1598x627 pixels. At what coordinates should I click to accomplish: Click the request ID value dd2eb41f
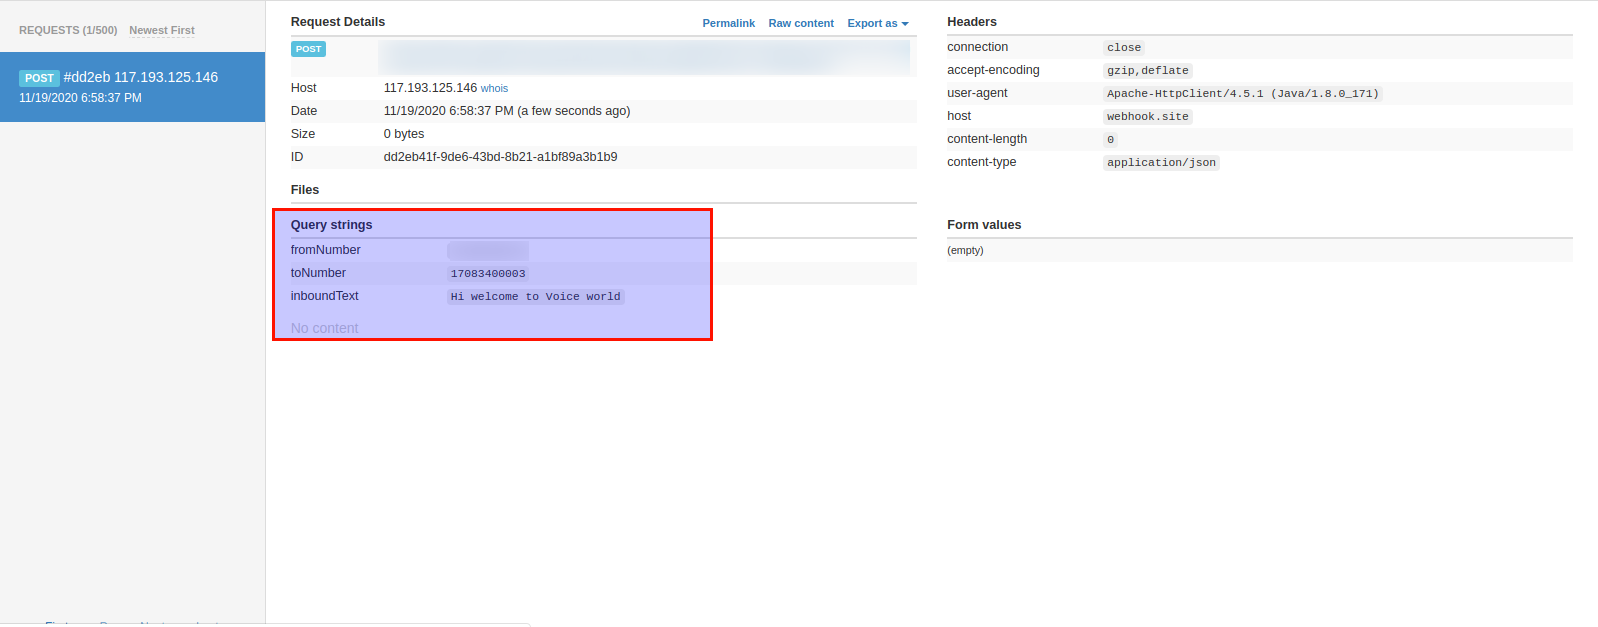click(x=500, y=157)
